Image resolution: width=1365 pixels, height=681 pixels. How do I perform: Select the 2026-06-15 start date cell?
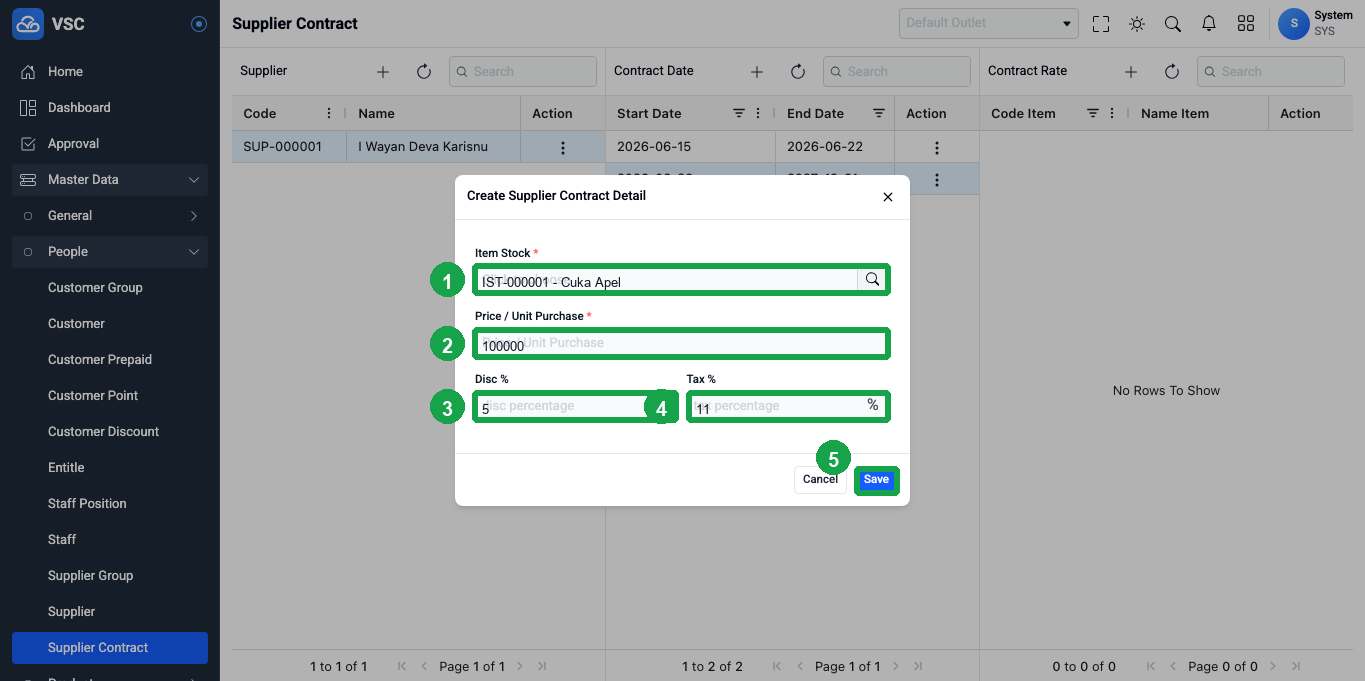tap(691, 147)
